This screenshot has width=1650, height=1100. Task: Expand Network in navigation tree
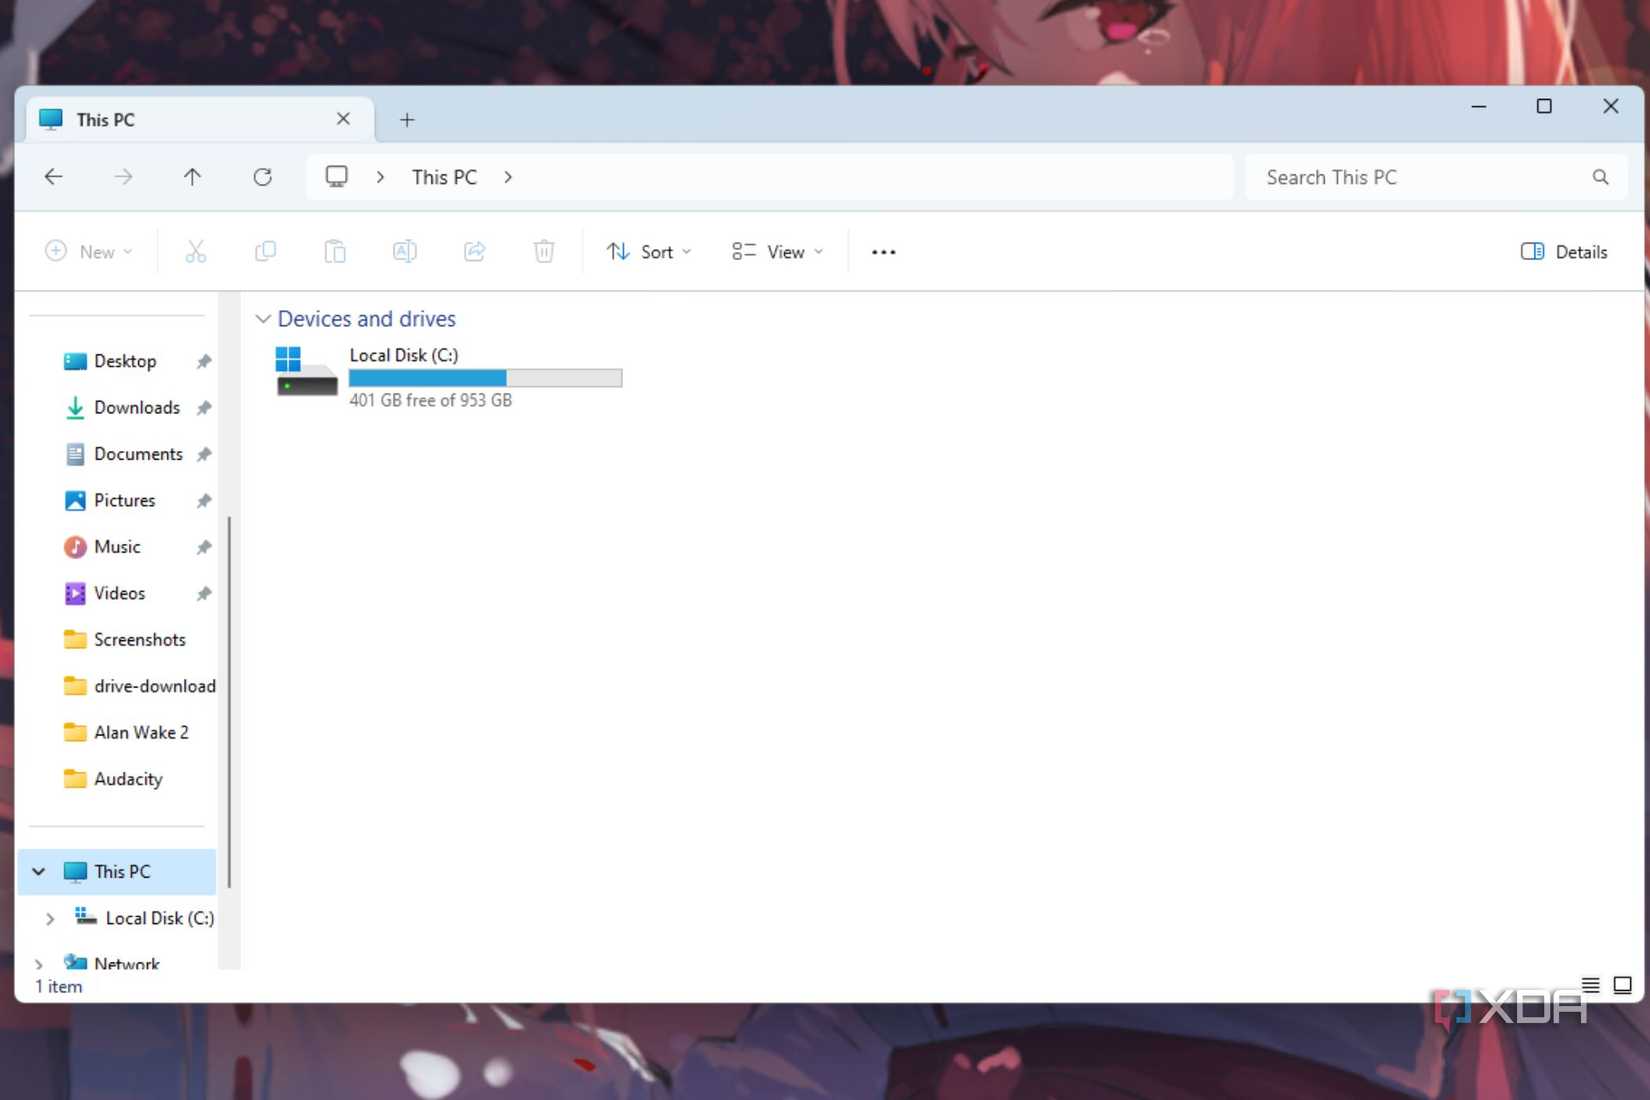tap(39, 964)
